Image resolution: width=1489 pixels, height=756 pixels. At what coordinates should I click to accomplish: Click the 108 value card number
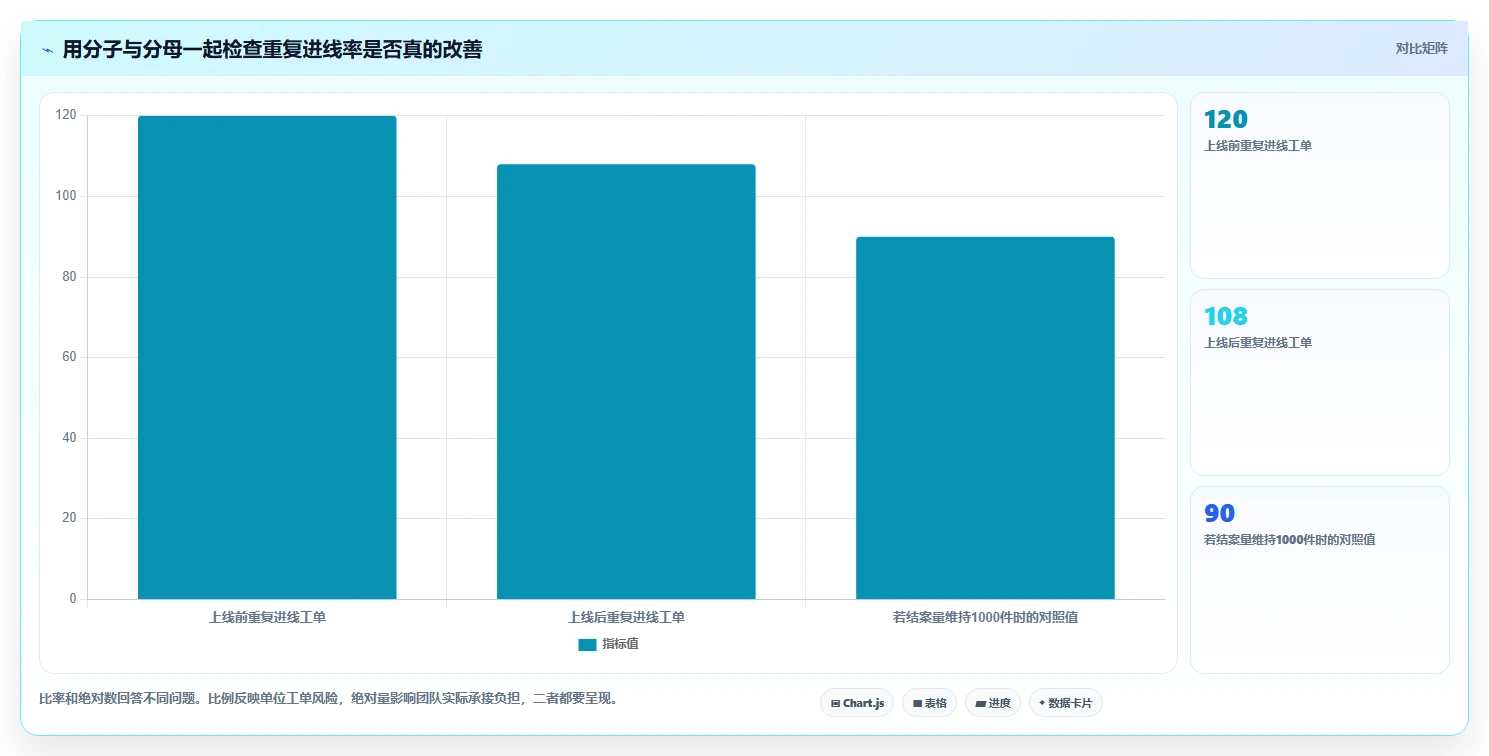(1226, 317)
